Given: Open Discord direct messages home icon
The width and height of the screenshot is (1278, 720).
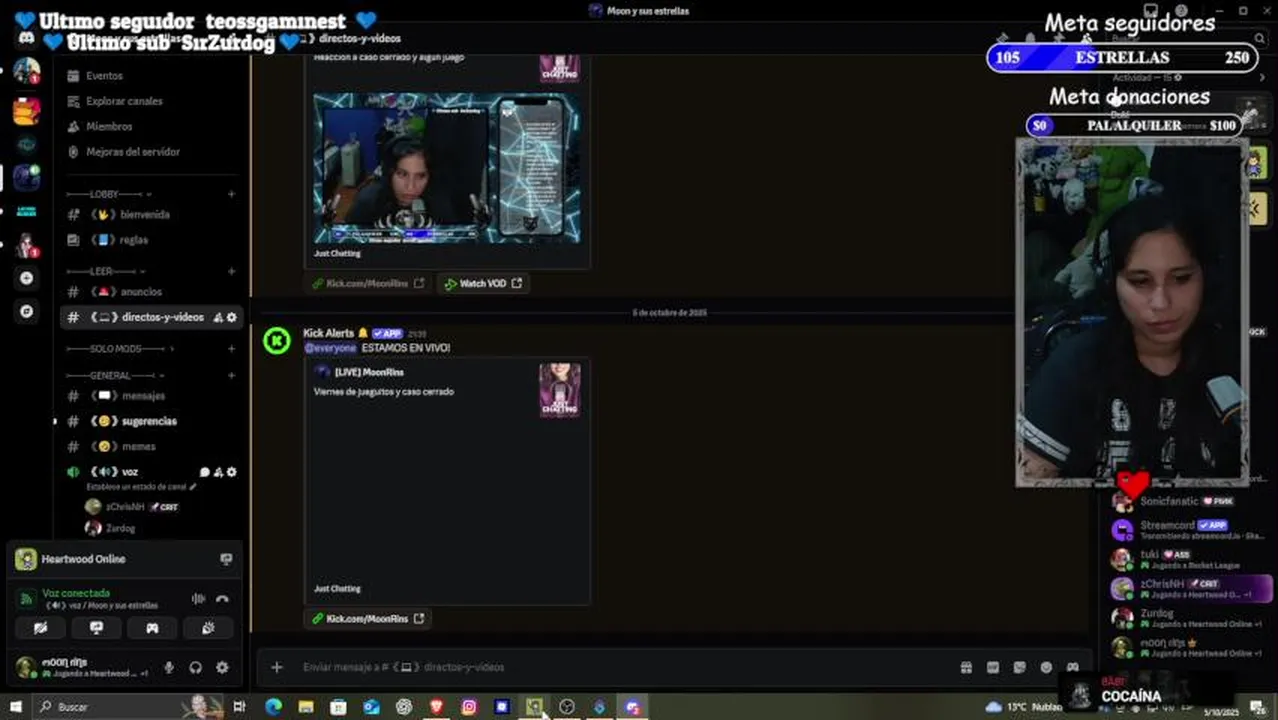Looking at the screenshot, I should [27, 38].
